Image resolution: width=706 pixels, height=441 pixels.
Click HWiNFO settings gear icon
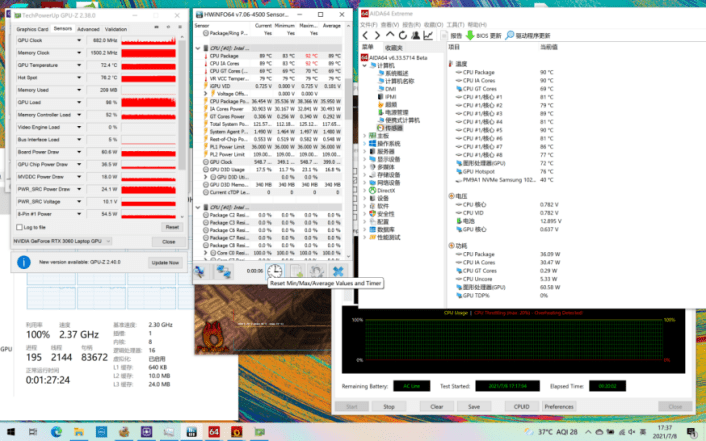pyautogui.click(x=317, y=271)
